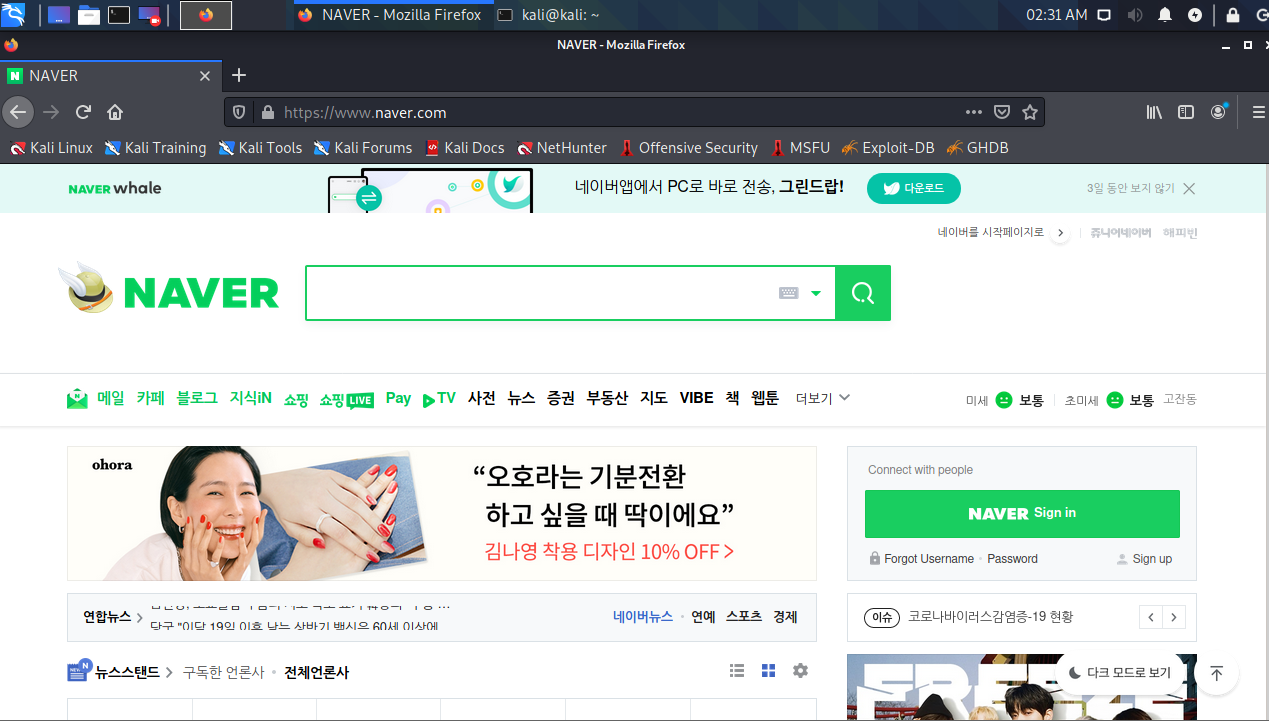Select the 전체언론사 newsstand tab

tap(316, 672)
